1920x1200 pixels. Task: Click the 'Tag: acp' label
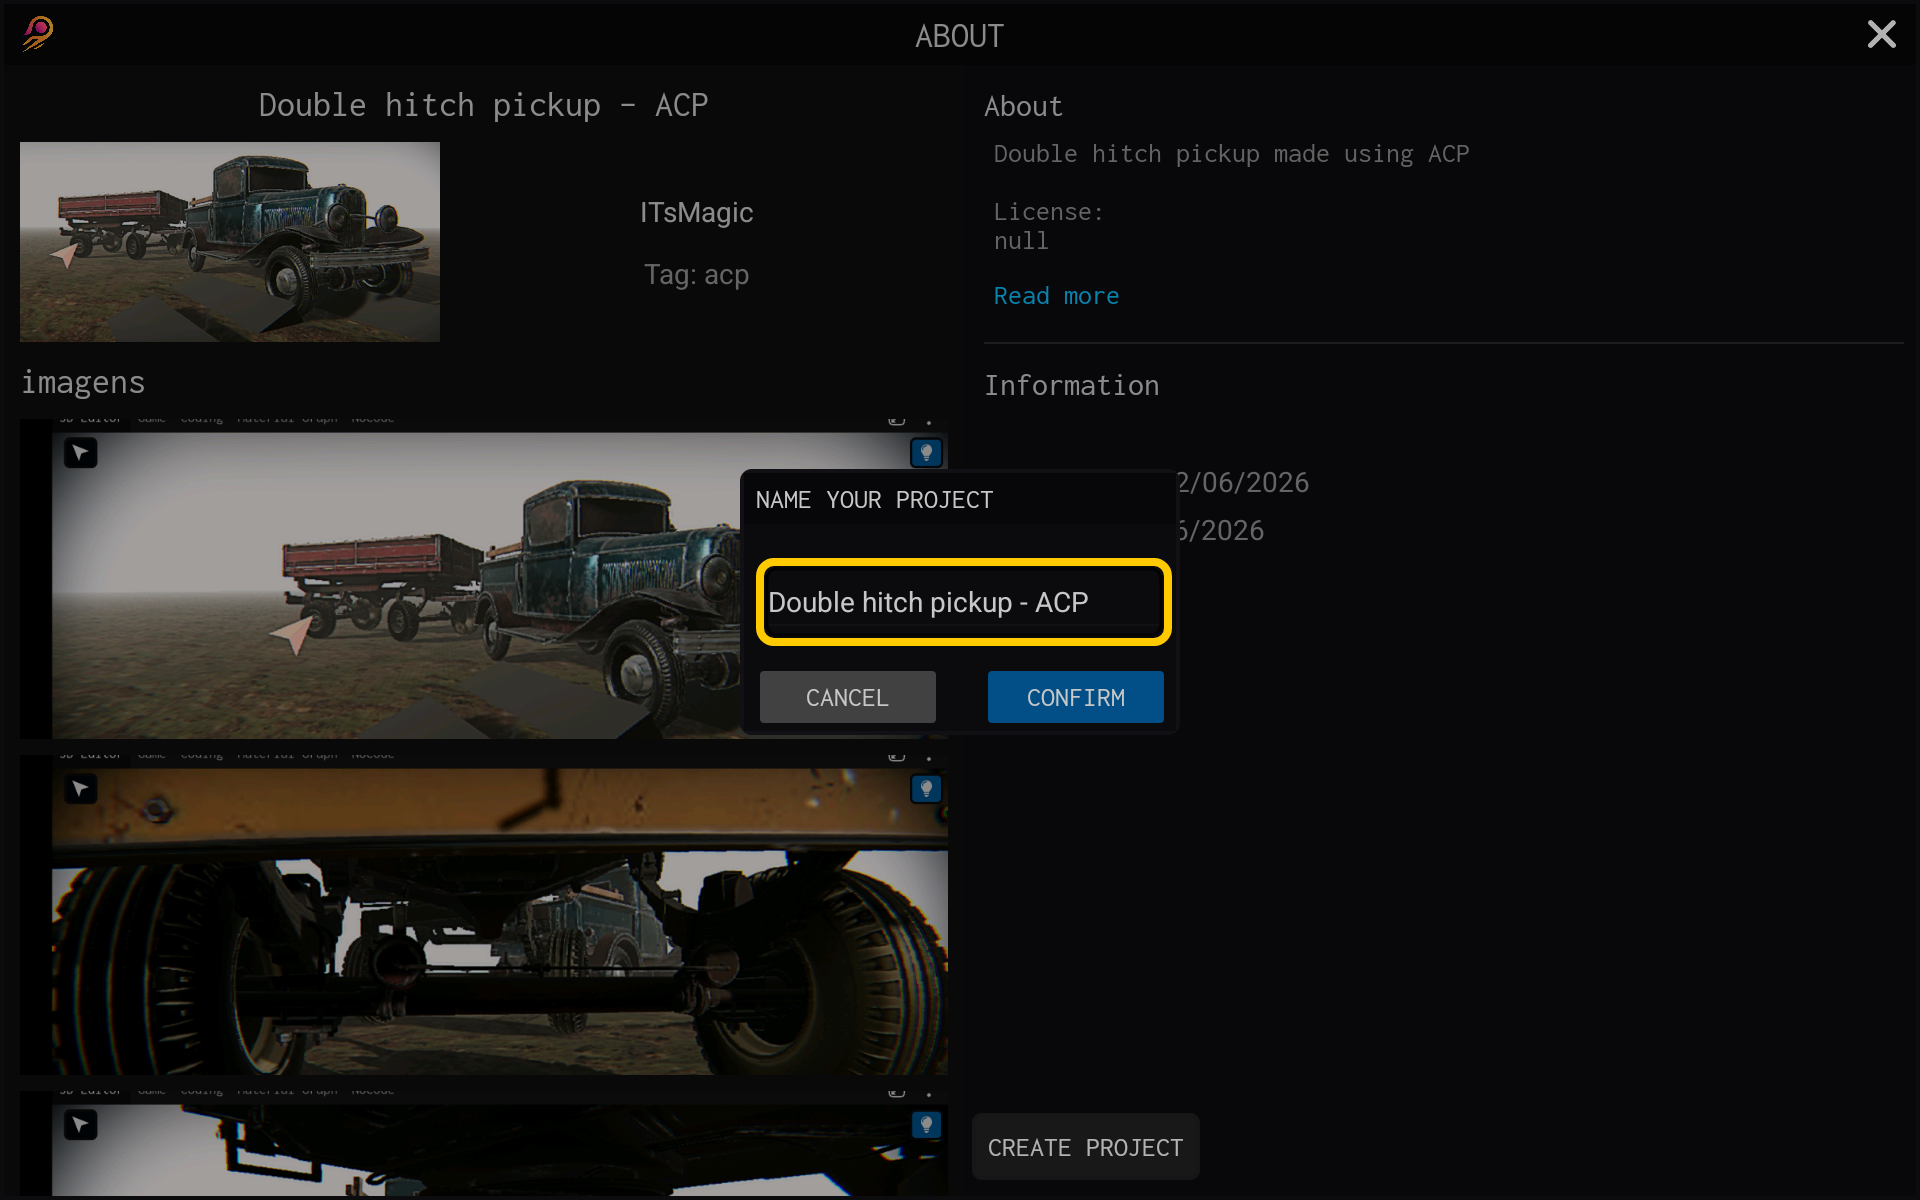[x=696, y=275]
